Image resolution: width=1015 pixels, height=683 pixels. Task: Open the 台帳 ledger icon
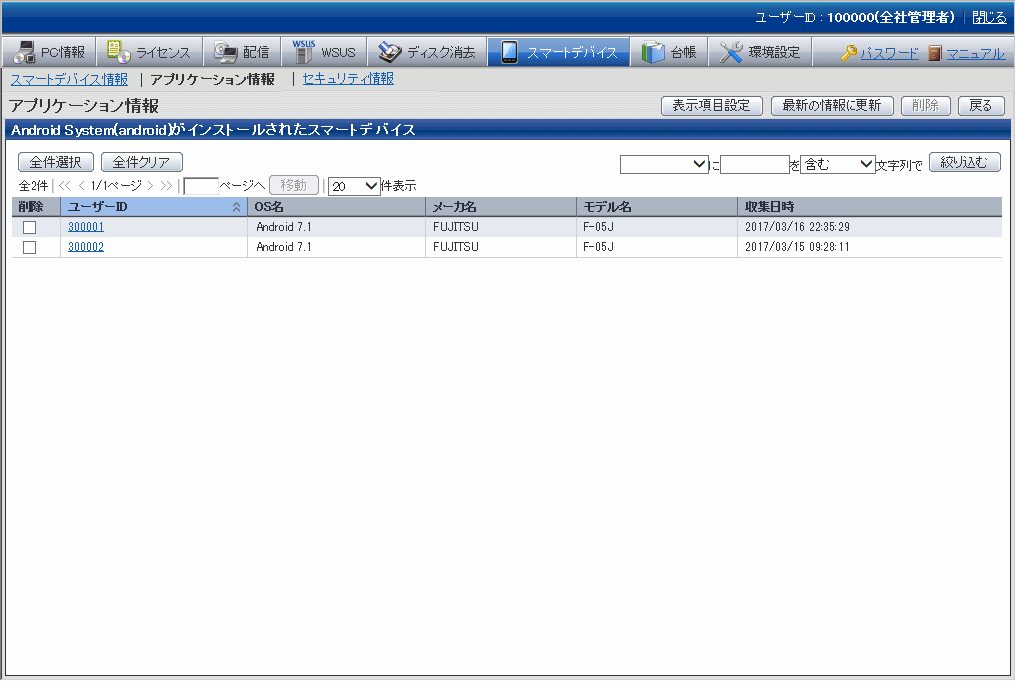click(x=654, y=52)
